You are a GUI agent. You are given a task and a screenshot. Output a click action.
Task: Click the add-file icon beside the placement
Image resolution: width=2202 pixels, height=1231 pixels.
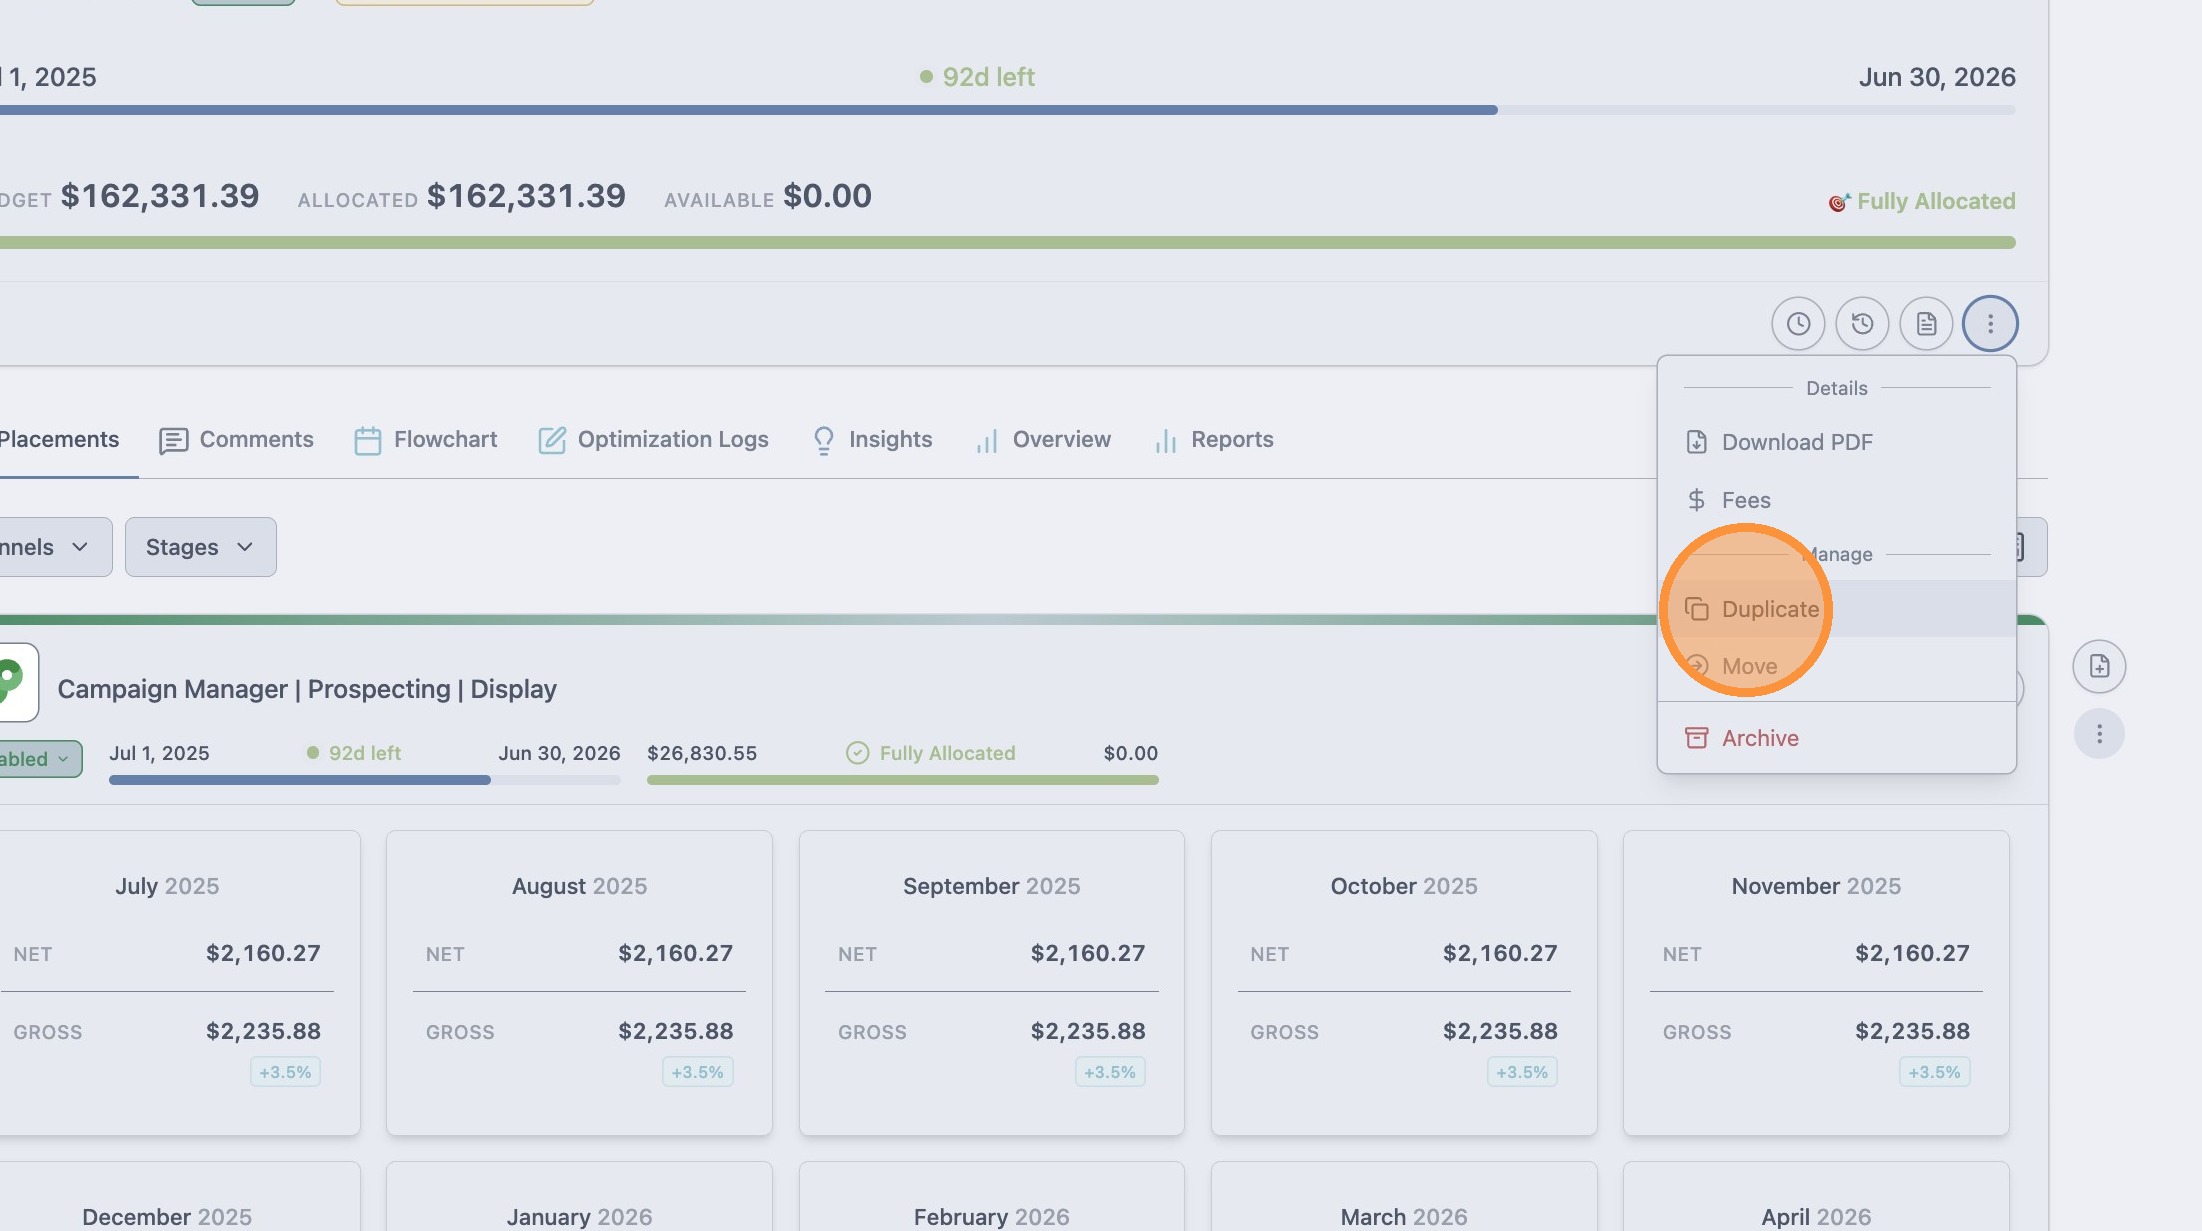[2099, 667]
